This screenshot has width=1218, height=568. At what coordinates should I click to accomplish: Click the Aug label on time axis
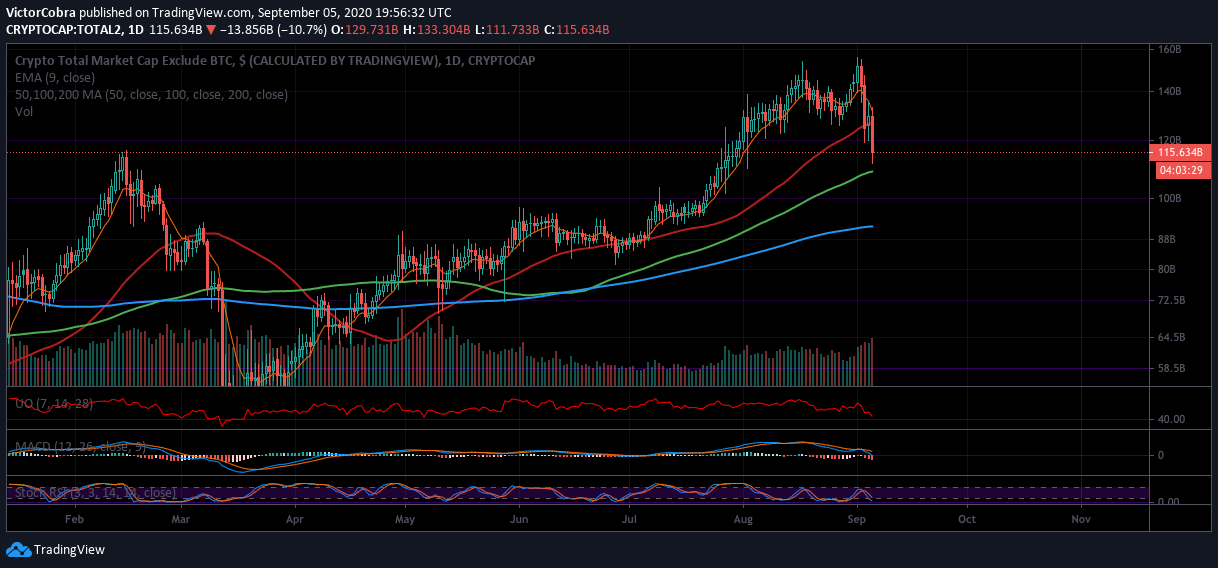[x=743, y=520]
